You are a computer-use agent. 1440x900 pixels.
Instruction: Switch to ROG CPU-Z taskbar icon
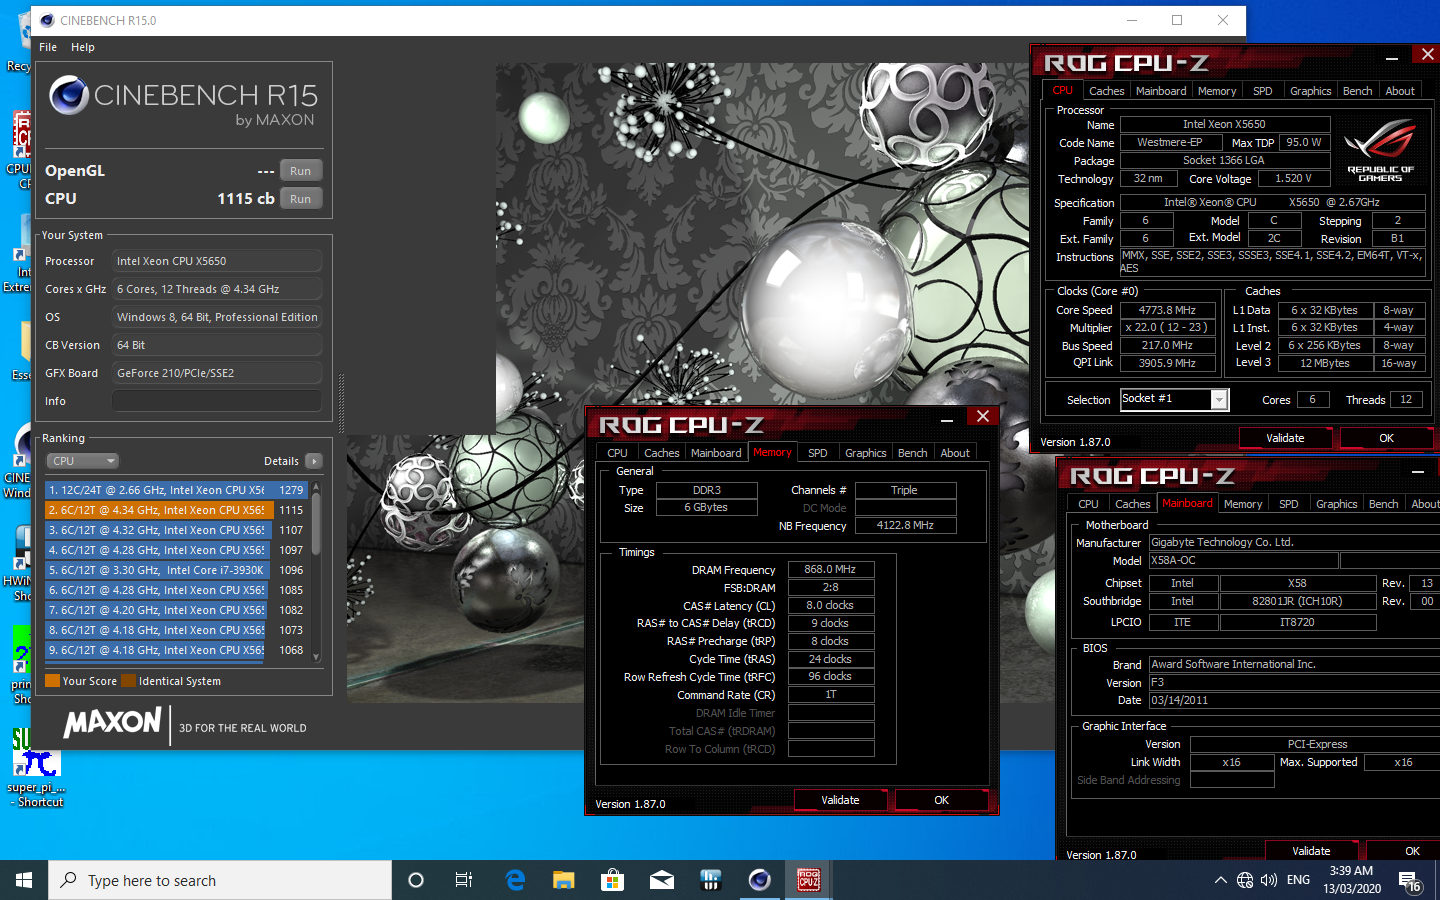click(x=808, y=880)
